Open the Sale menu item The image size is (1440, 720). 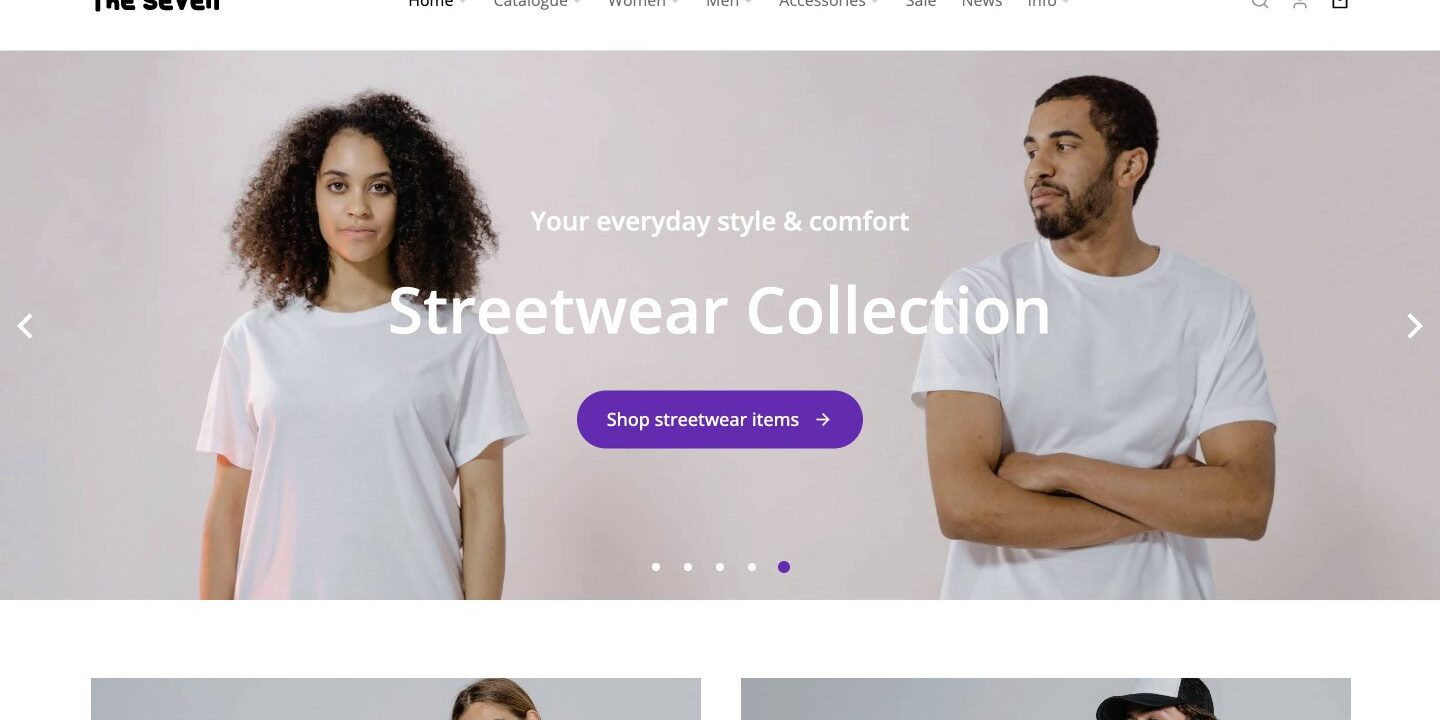point(920,3)
